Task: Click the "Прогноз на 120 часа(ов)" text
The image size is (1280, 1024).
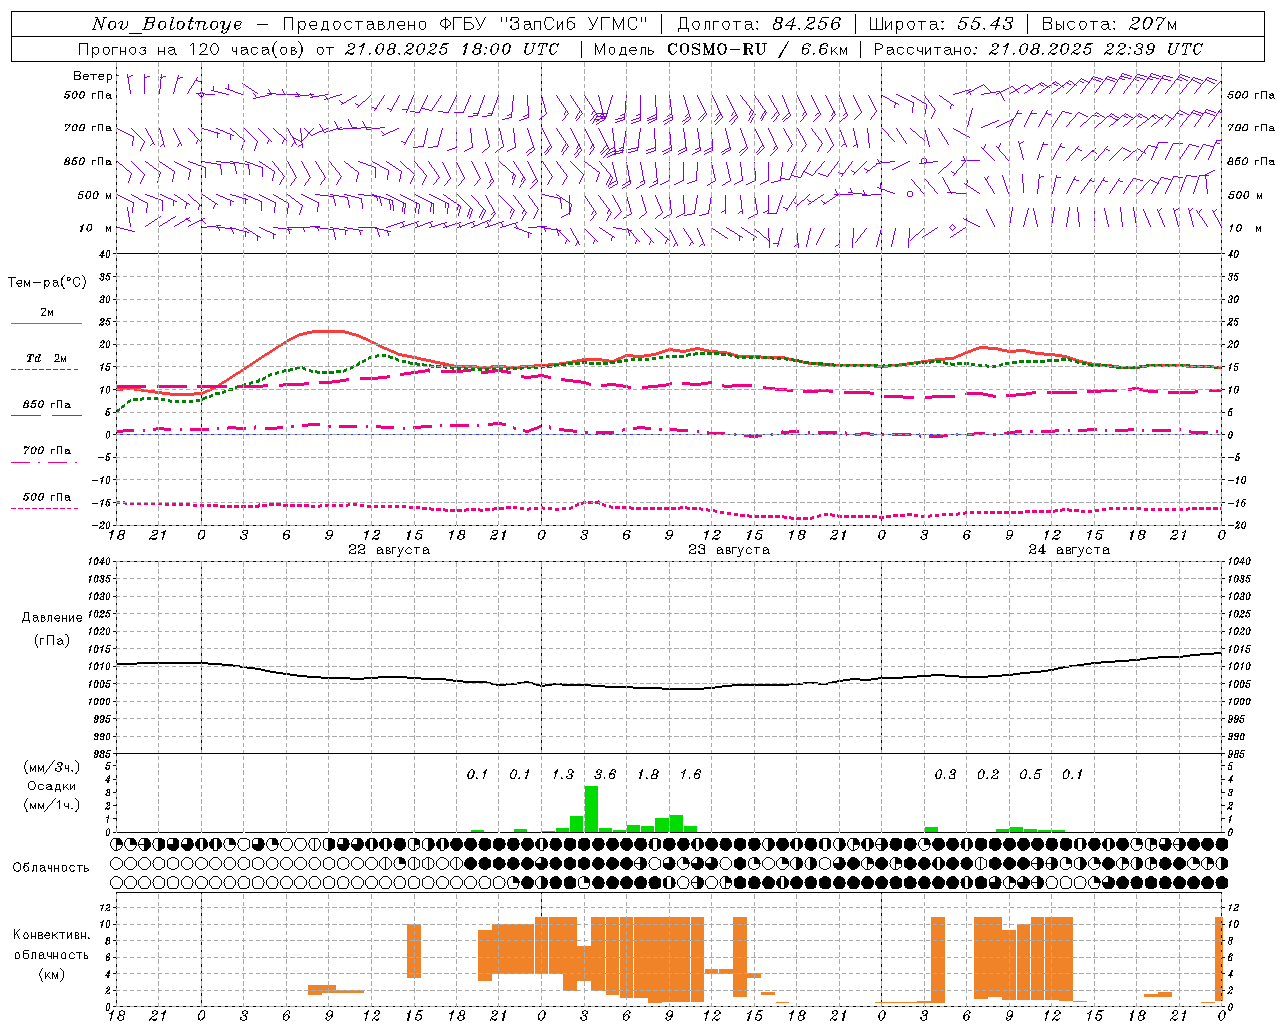Action: pos(193,49)
